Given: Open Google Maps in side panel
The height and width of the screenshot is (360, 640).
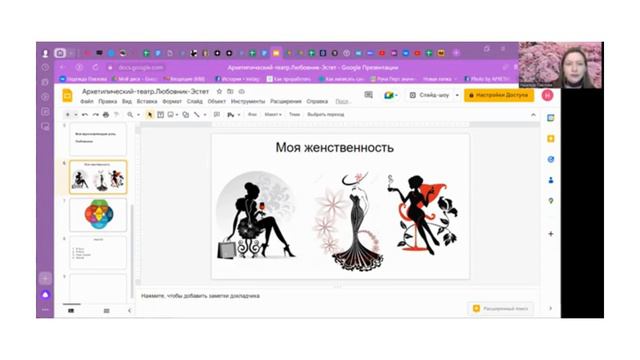Looking at the screenshot, I should click(551, 200).
